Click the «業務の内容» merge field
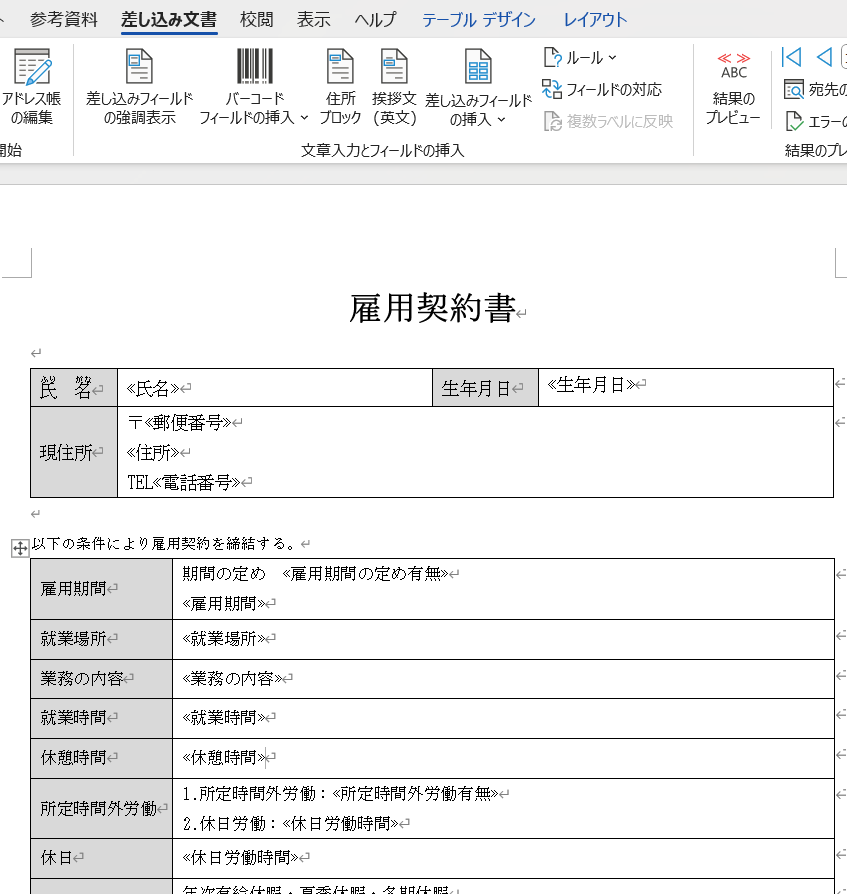This screenshot has width=847, height=894. [x=232, y=678]
